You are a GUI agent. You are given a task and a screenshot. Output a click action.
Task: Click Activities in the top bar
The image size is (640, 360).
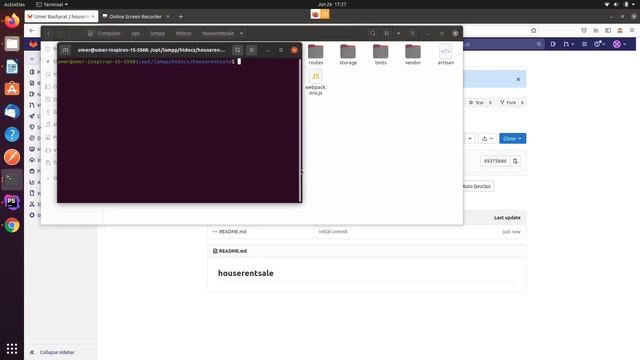click(x=14, y=4)
